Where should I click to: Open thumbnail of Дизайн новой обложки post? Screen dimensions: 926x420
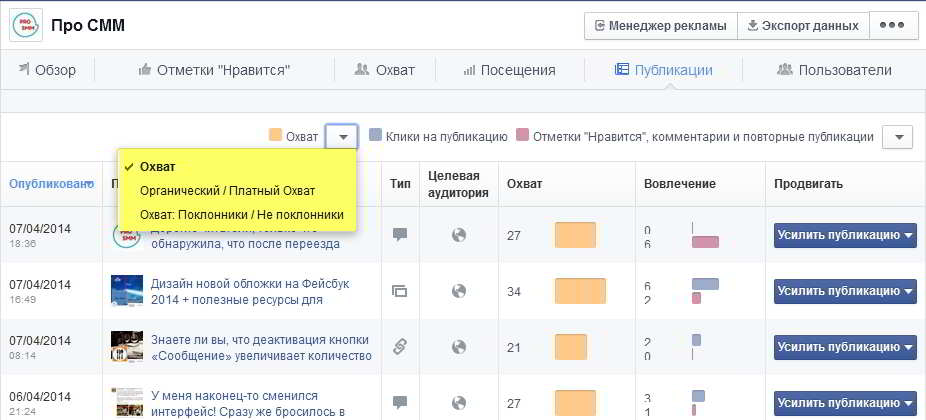pyautogui.click(x=127, y=291)
